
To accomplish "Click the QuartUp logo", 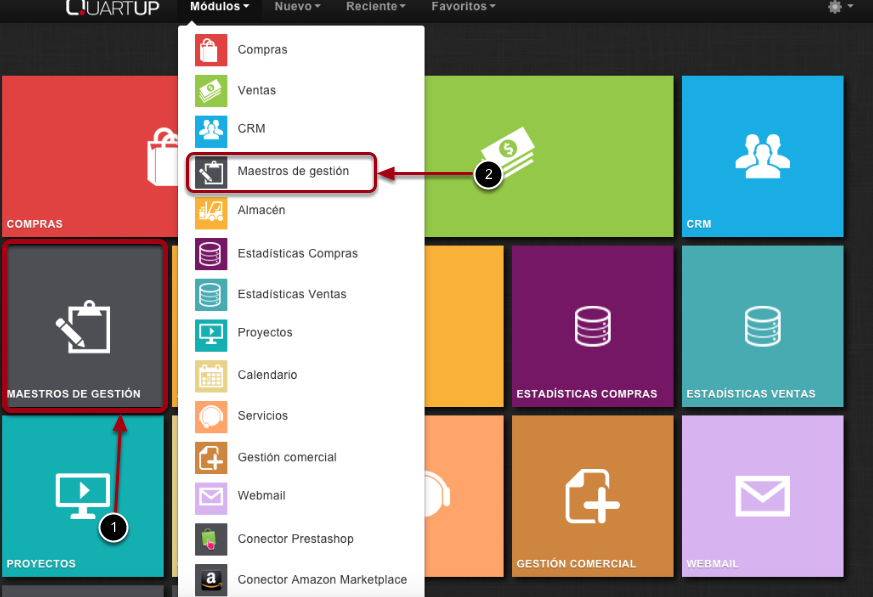I will point(112,7).
